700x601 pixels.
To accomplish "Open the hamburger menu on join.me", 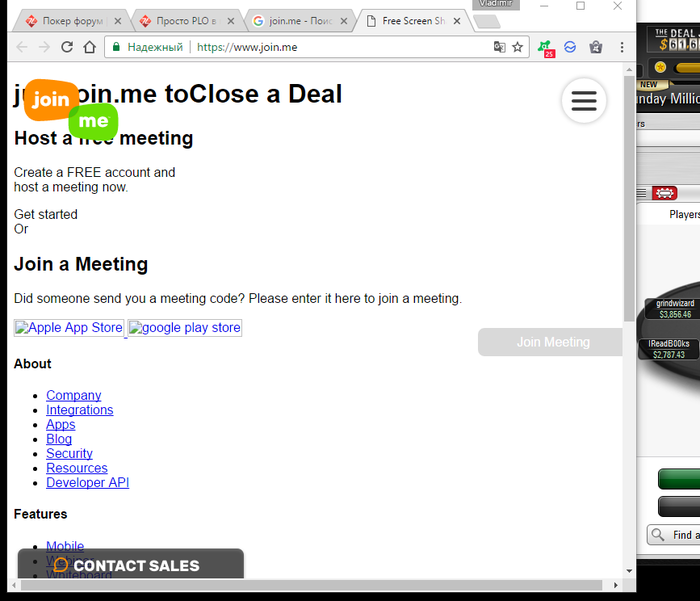I will tap(584, 101).
